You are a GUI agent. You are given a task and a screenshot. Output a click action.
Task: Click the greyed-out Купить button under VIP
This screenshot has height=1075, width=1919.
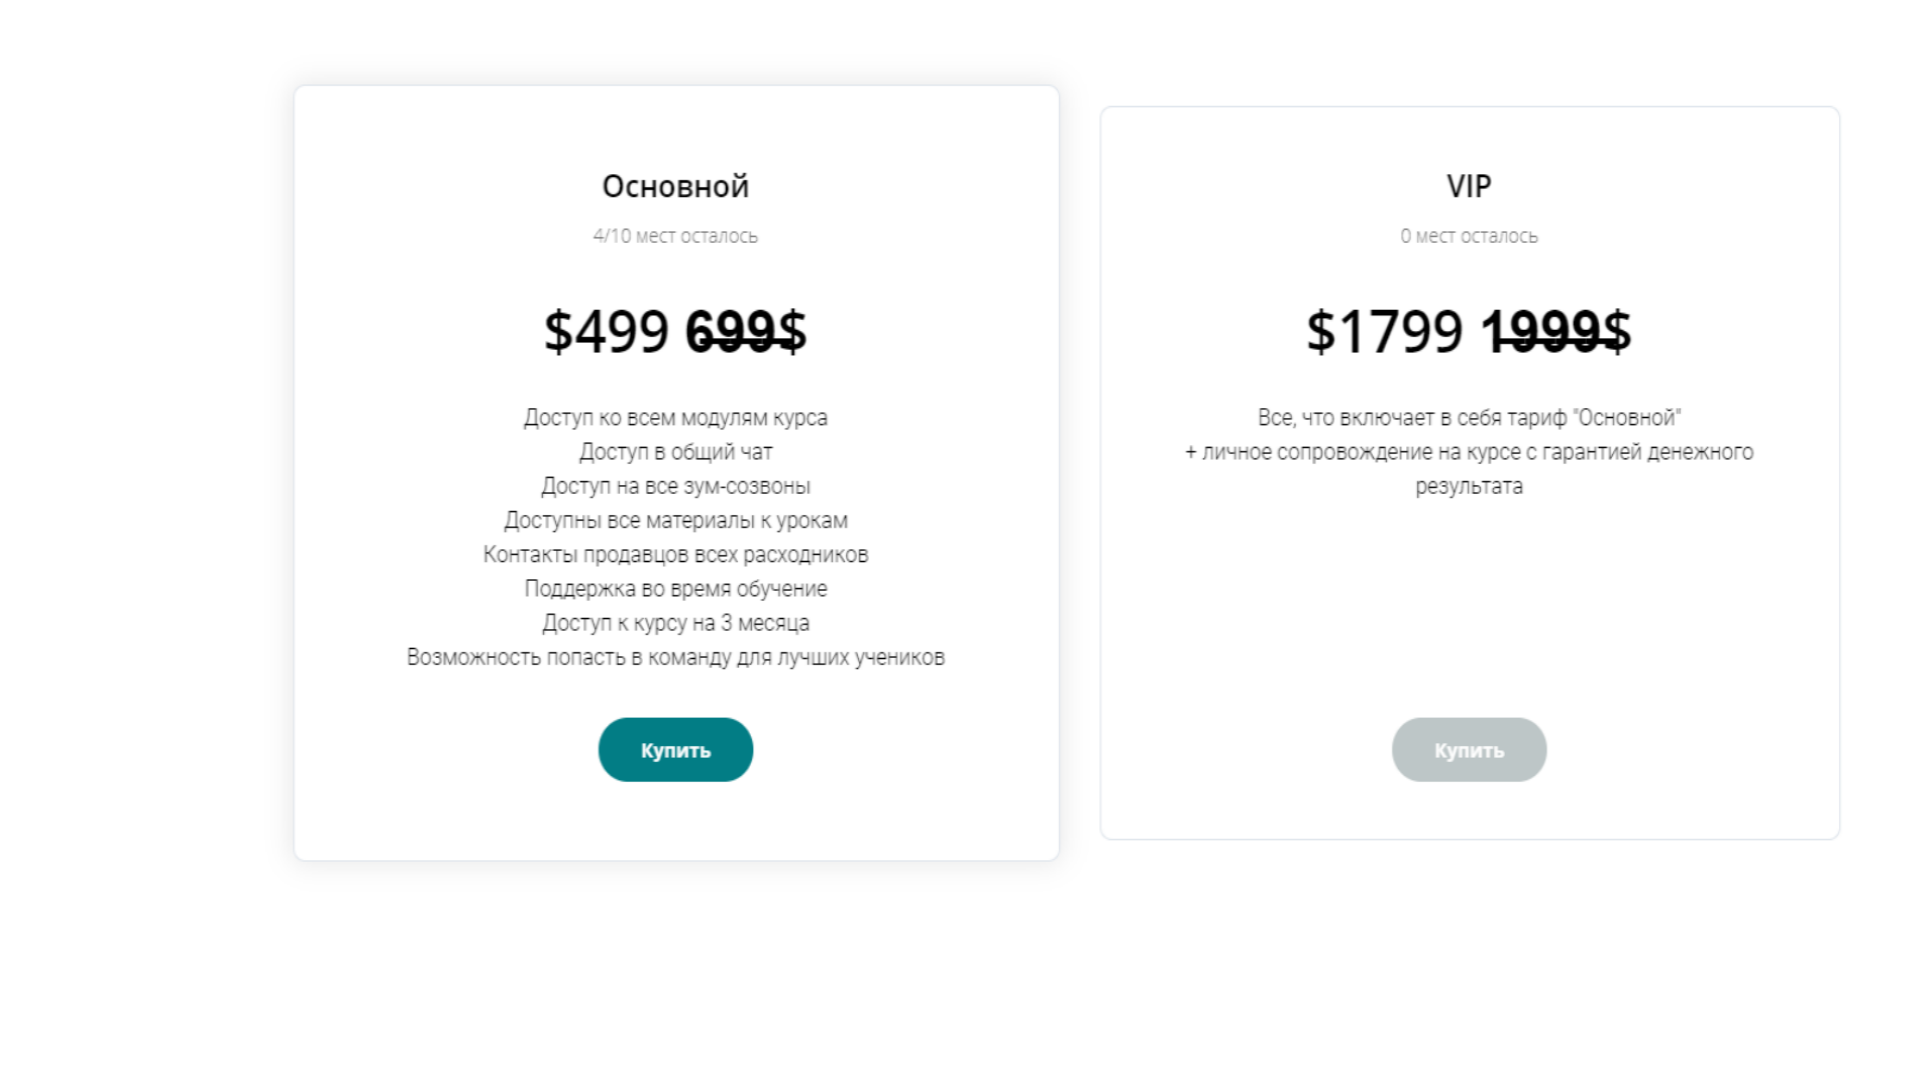[1468, 750]
